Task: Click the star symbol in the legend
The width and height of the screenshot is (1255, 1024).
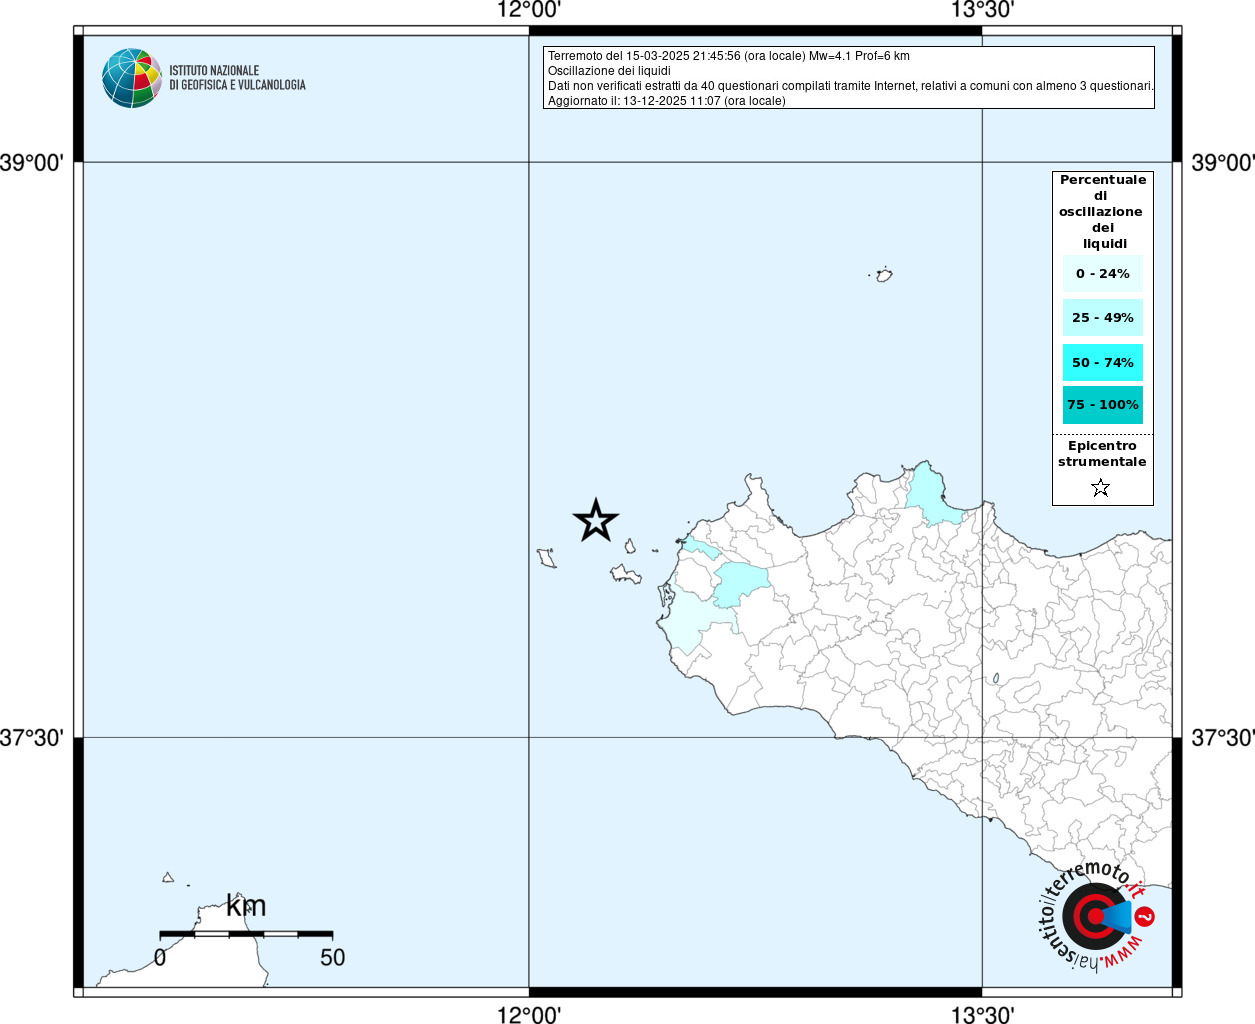Action: (x=1101, y=488)
